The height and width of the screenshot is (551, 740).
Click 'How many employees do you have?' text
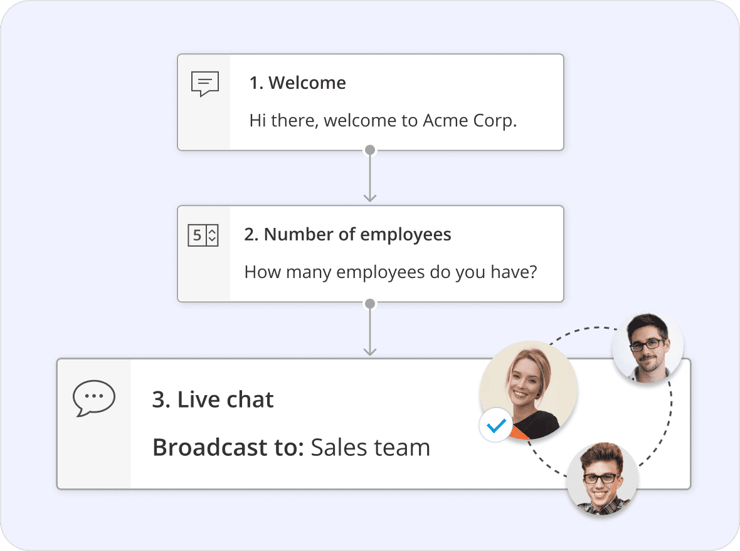click(391, 272)
